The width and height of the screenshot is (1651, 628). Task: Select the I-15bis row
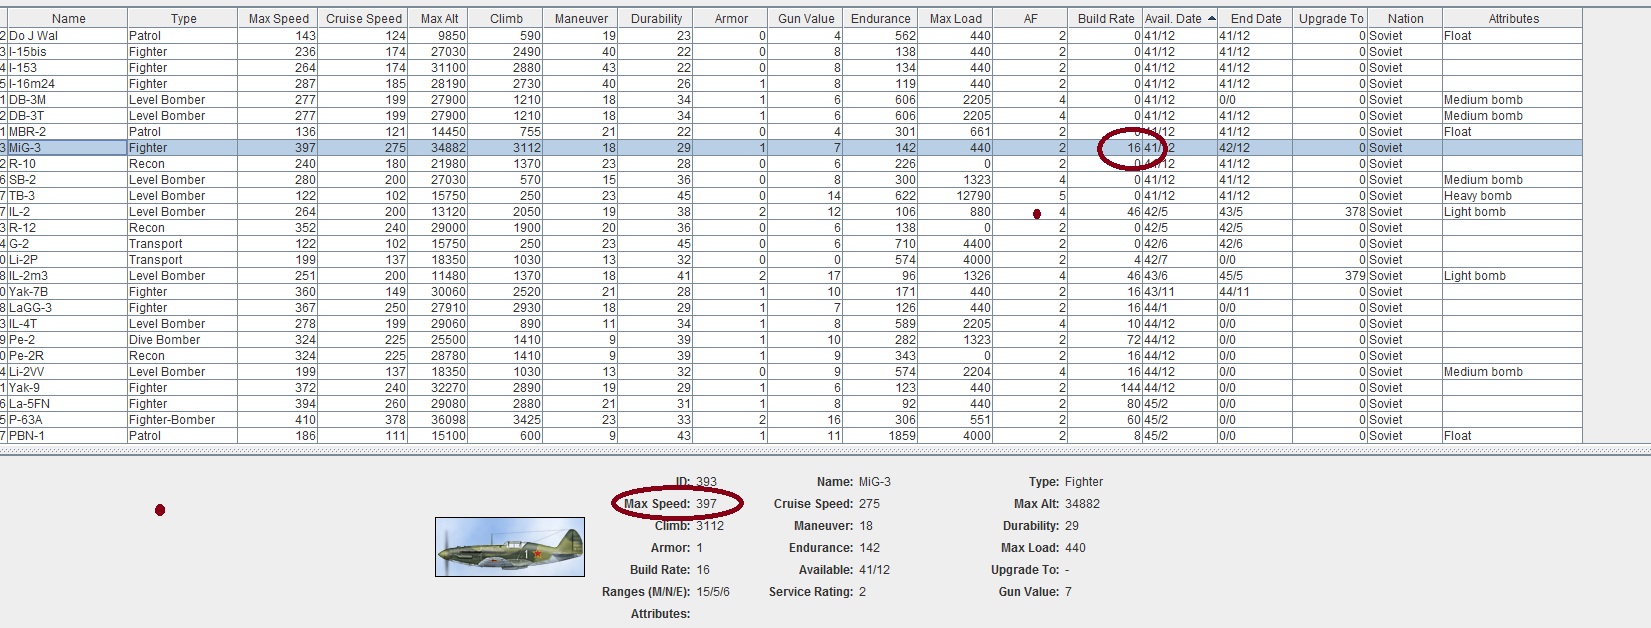[791, 51]
